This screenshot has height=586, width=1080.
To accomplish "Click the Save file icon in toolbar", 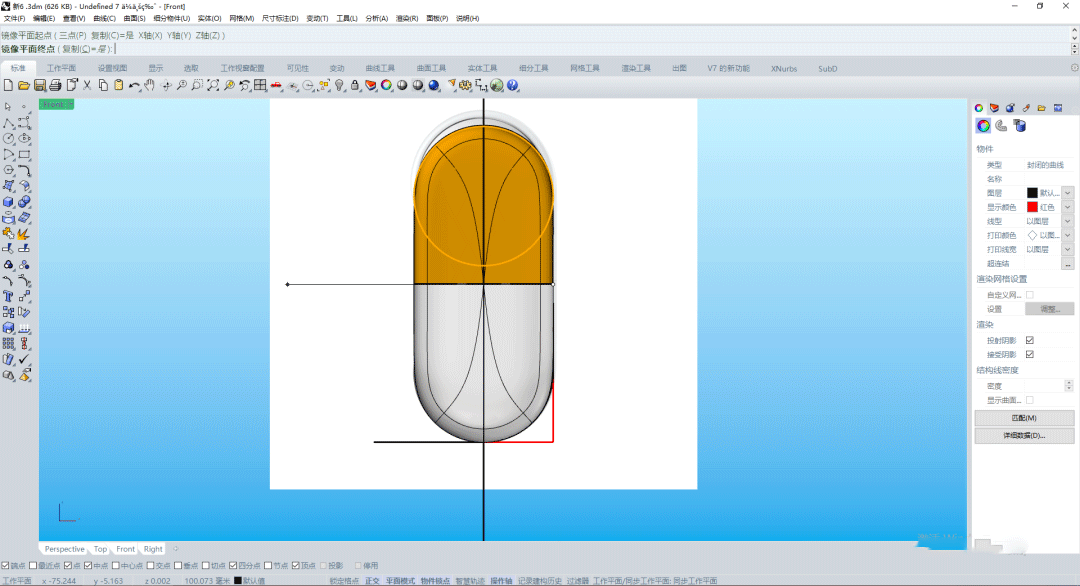I will click(40, 85).
